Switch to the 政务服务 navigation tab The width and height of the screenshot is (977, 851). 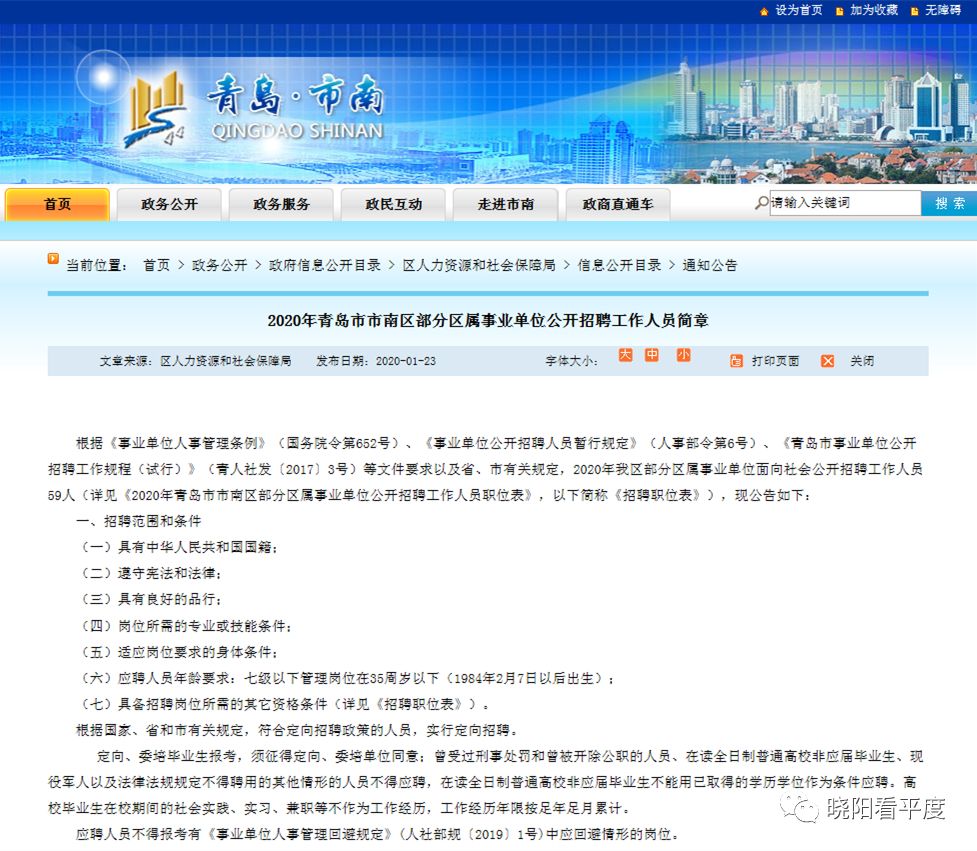[281, 204]
